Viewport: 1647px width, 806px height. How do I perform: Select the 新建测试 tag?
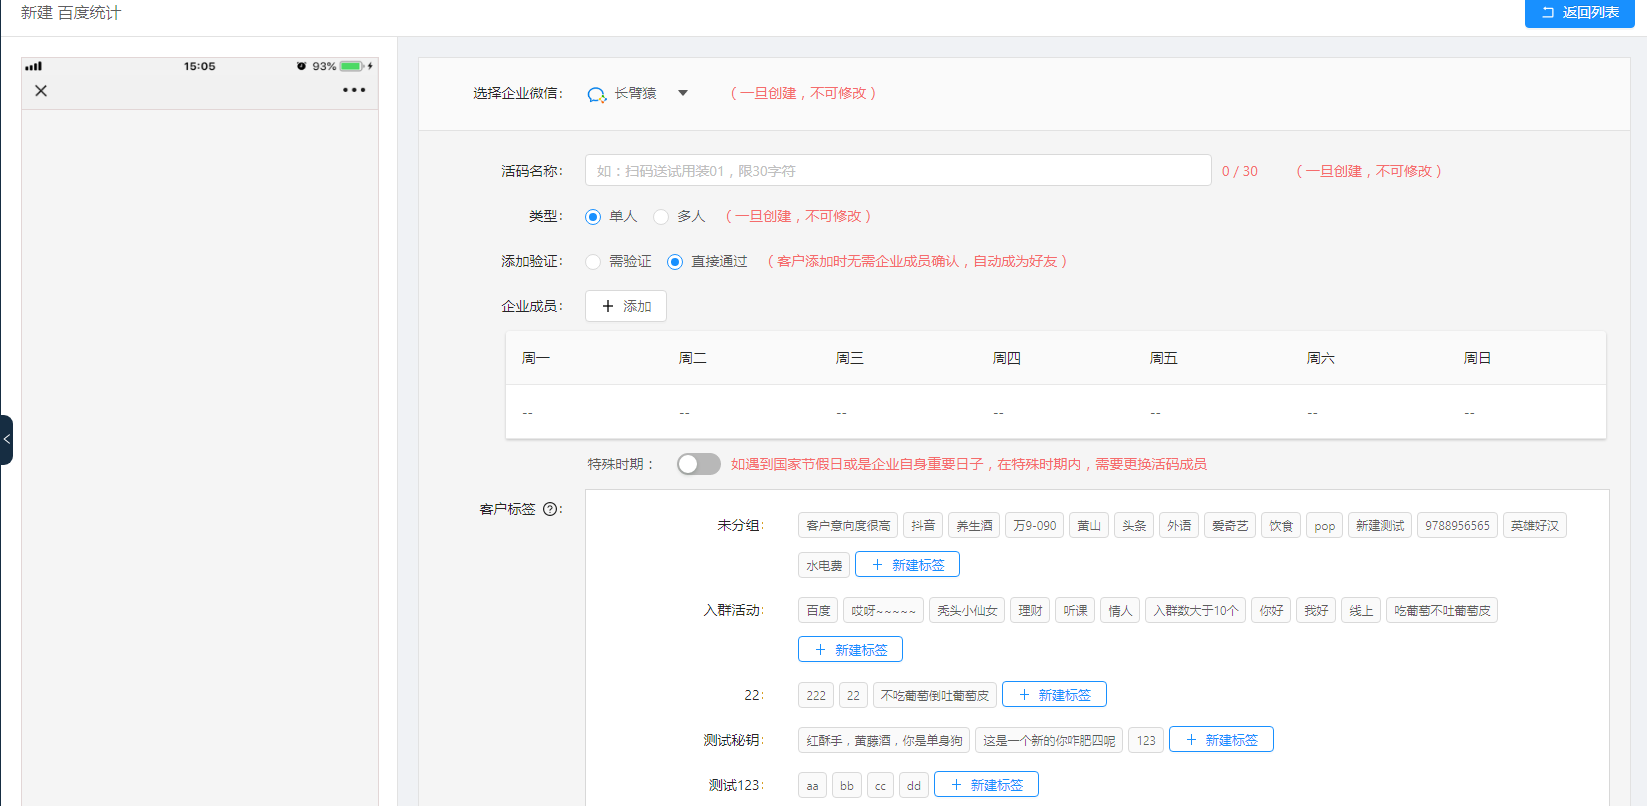point(1380,526)
